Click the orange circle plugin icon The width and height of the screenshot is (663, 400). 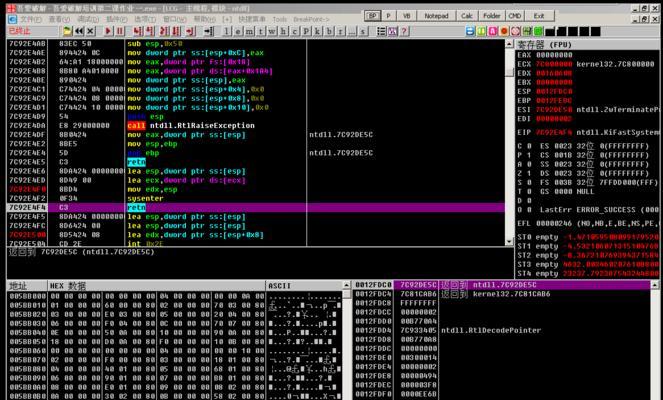[504, 31]
